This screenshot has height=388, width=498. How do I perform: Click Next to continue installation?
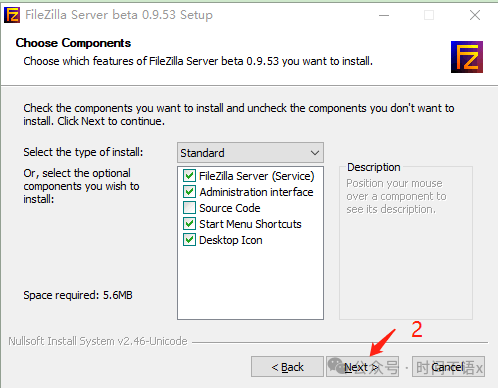(362, 367)
